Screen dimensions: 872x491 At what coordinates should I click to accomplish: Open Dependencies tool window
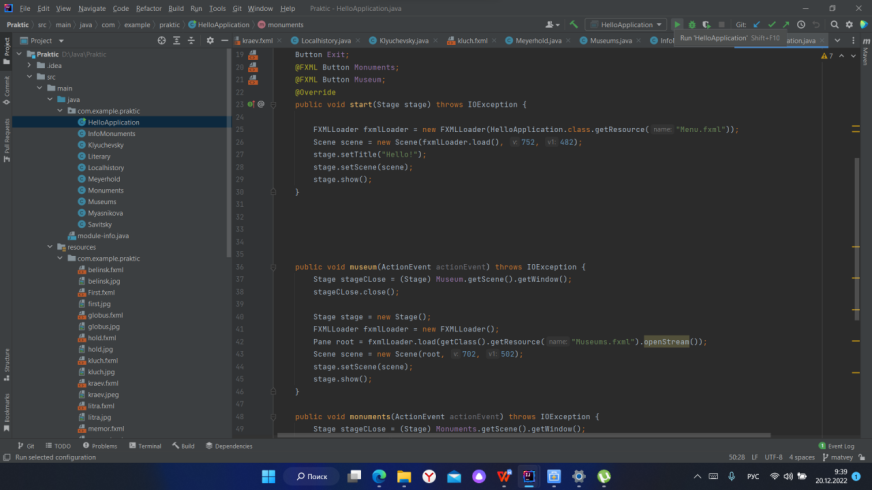[x=229, y=446]
